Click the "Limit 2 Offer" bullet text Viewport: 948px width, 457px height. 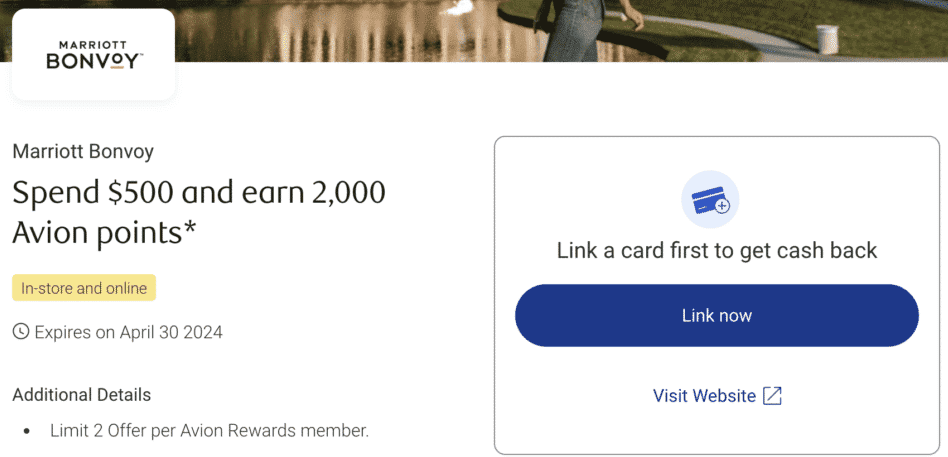coord(209,431)
